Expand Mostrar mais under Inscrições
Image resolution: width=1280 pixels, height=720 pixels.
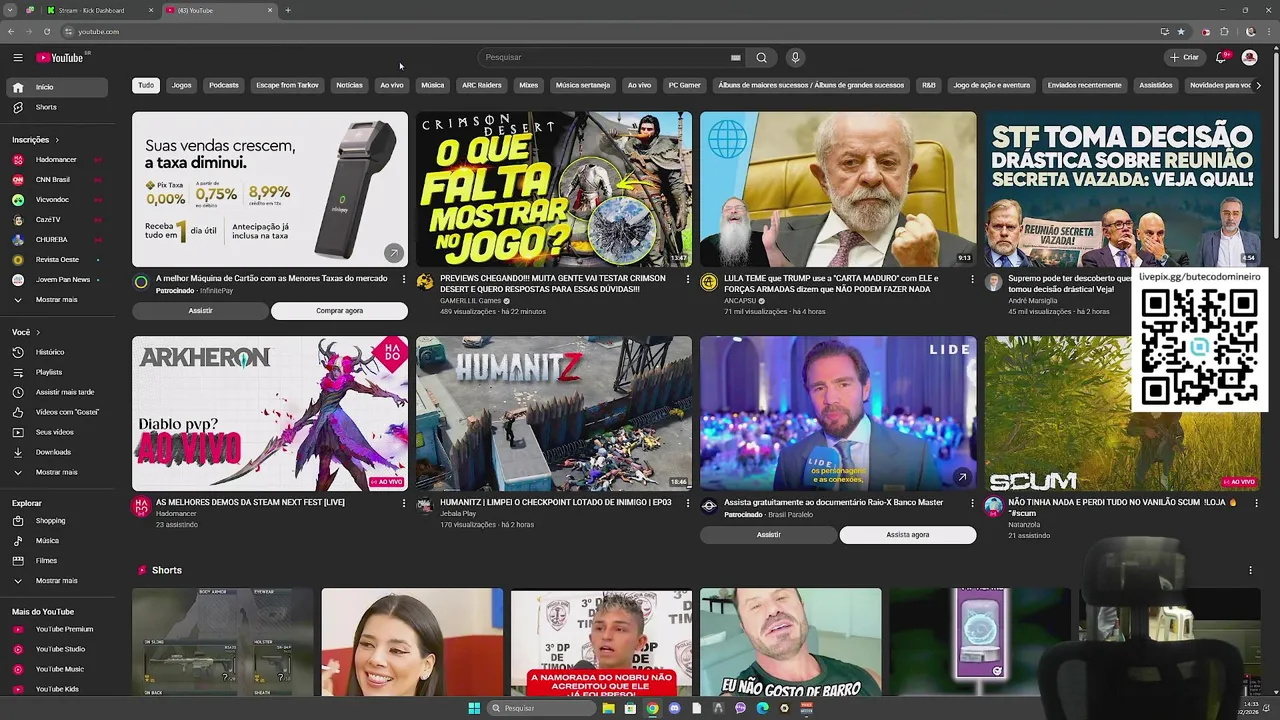pyautogui.click(x=59, y=299)
